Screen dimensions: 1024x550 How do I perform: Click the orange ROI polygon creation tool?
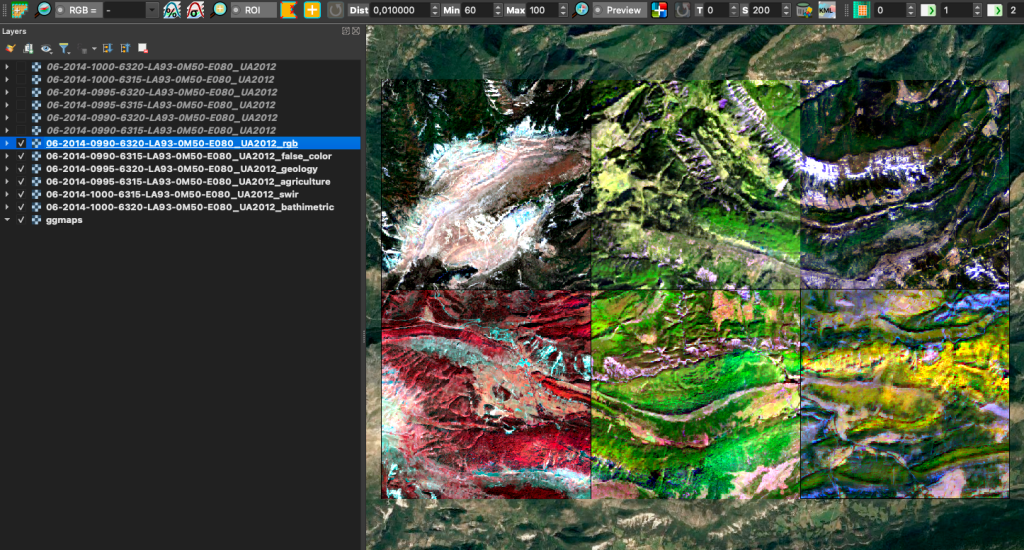(289, 10)
